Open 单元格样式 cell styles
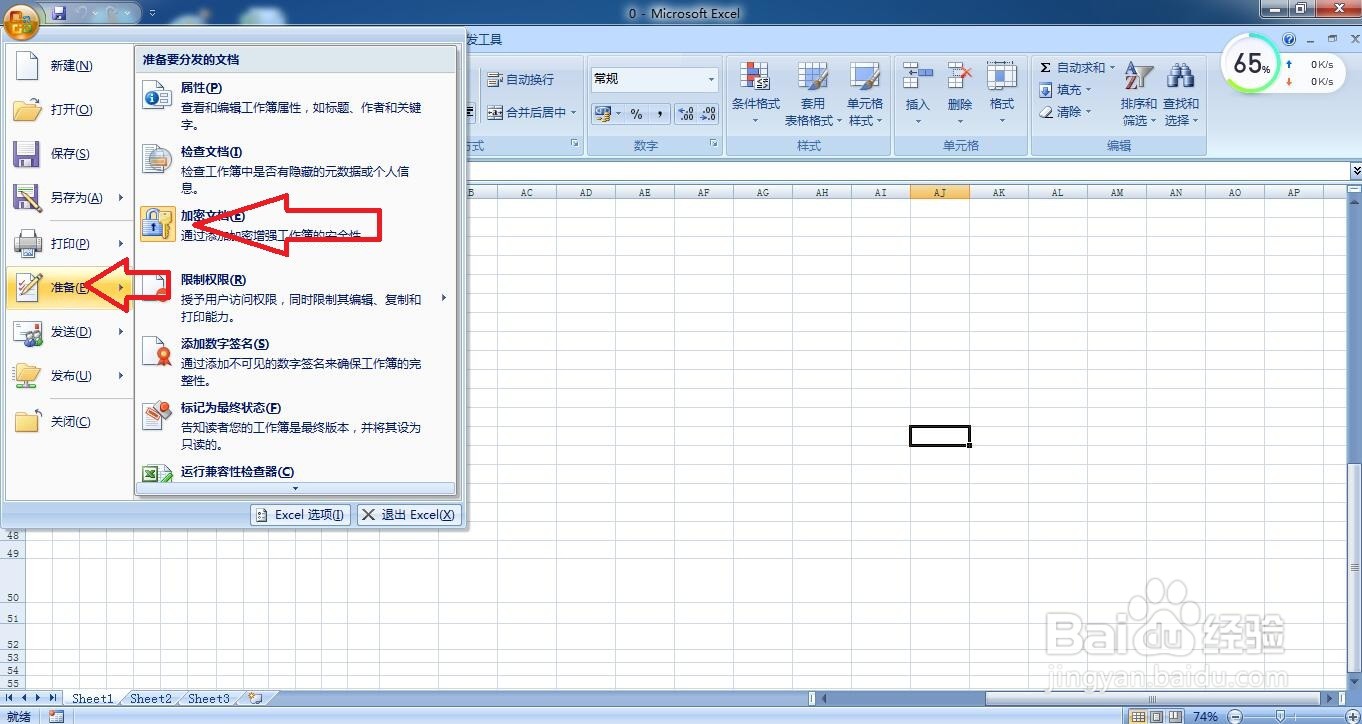Image resolution: width=1362 pixels, height=724 pixels. click(x=865, y=94)
